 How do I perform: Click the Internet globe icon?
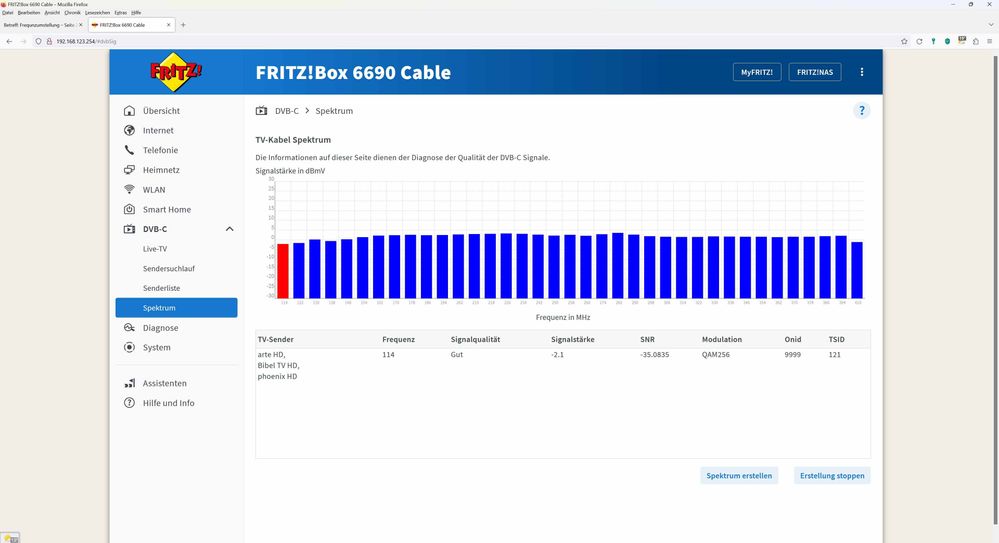click(129, 131)
